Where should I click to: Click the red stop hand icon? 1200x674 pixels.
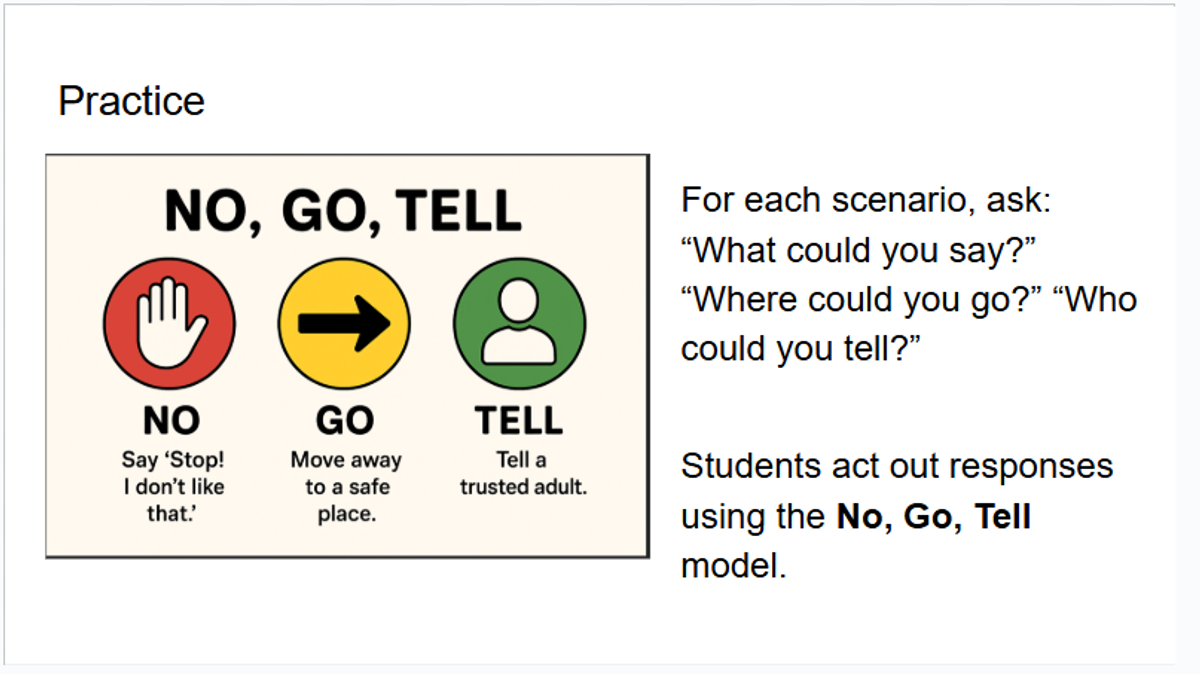pos(170,323)
